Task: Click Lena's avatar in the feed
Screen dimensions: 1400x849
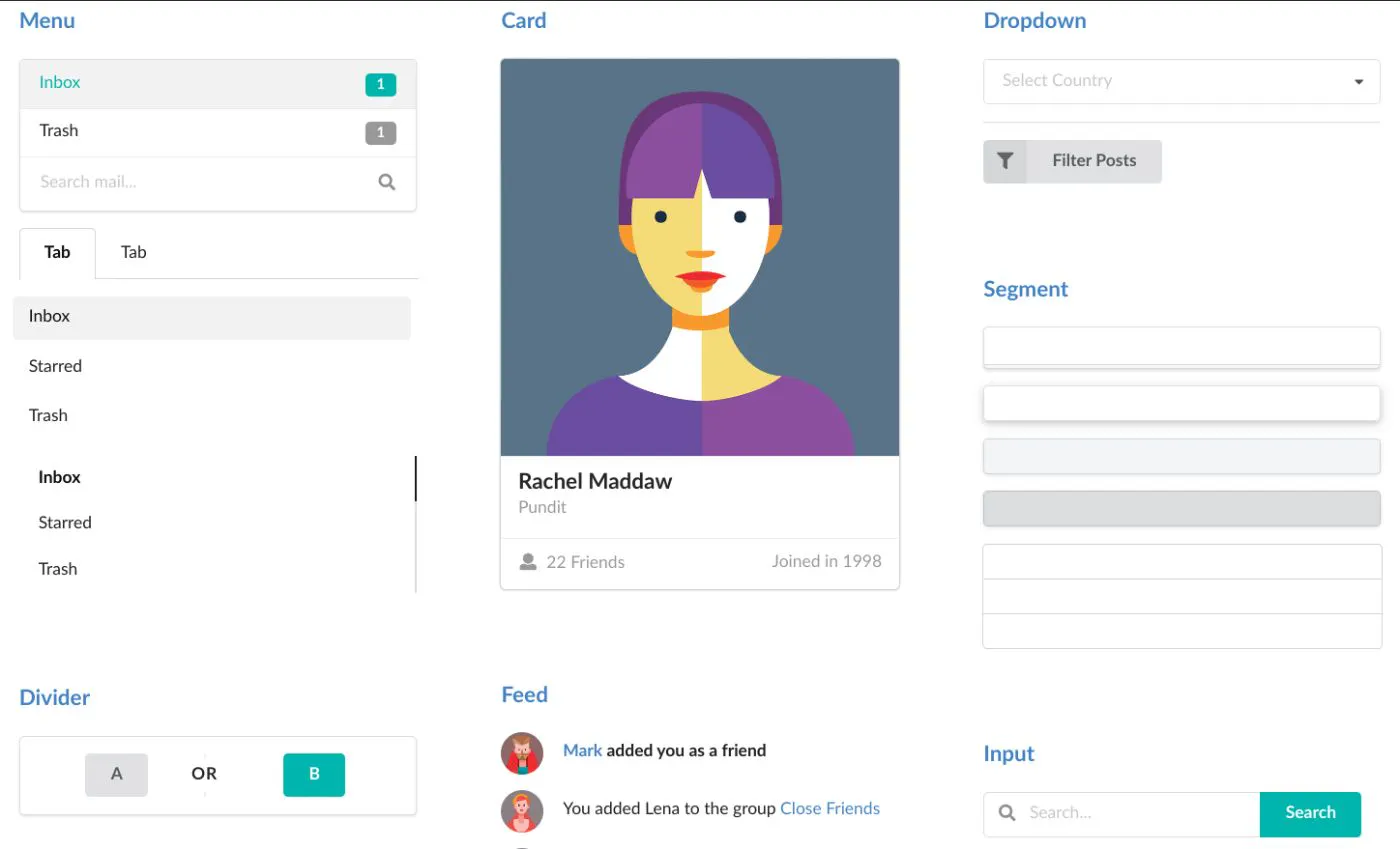Action: click(x=522, y=811)
